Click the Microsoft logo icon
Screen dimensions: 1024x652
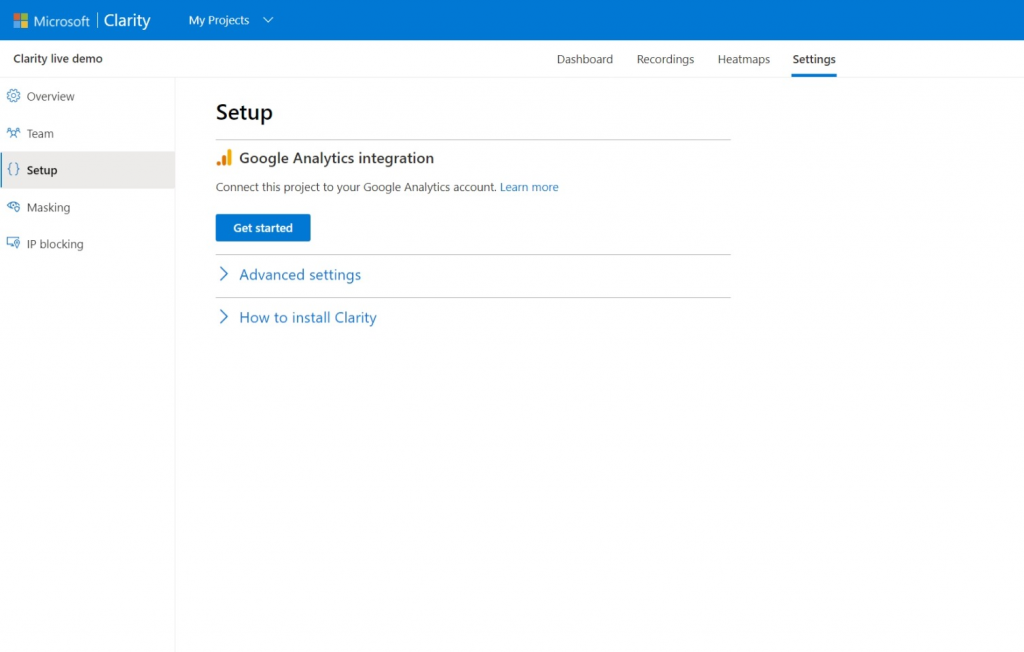(x=20, y=20)
